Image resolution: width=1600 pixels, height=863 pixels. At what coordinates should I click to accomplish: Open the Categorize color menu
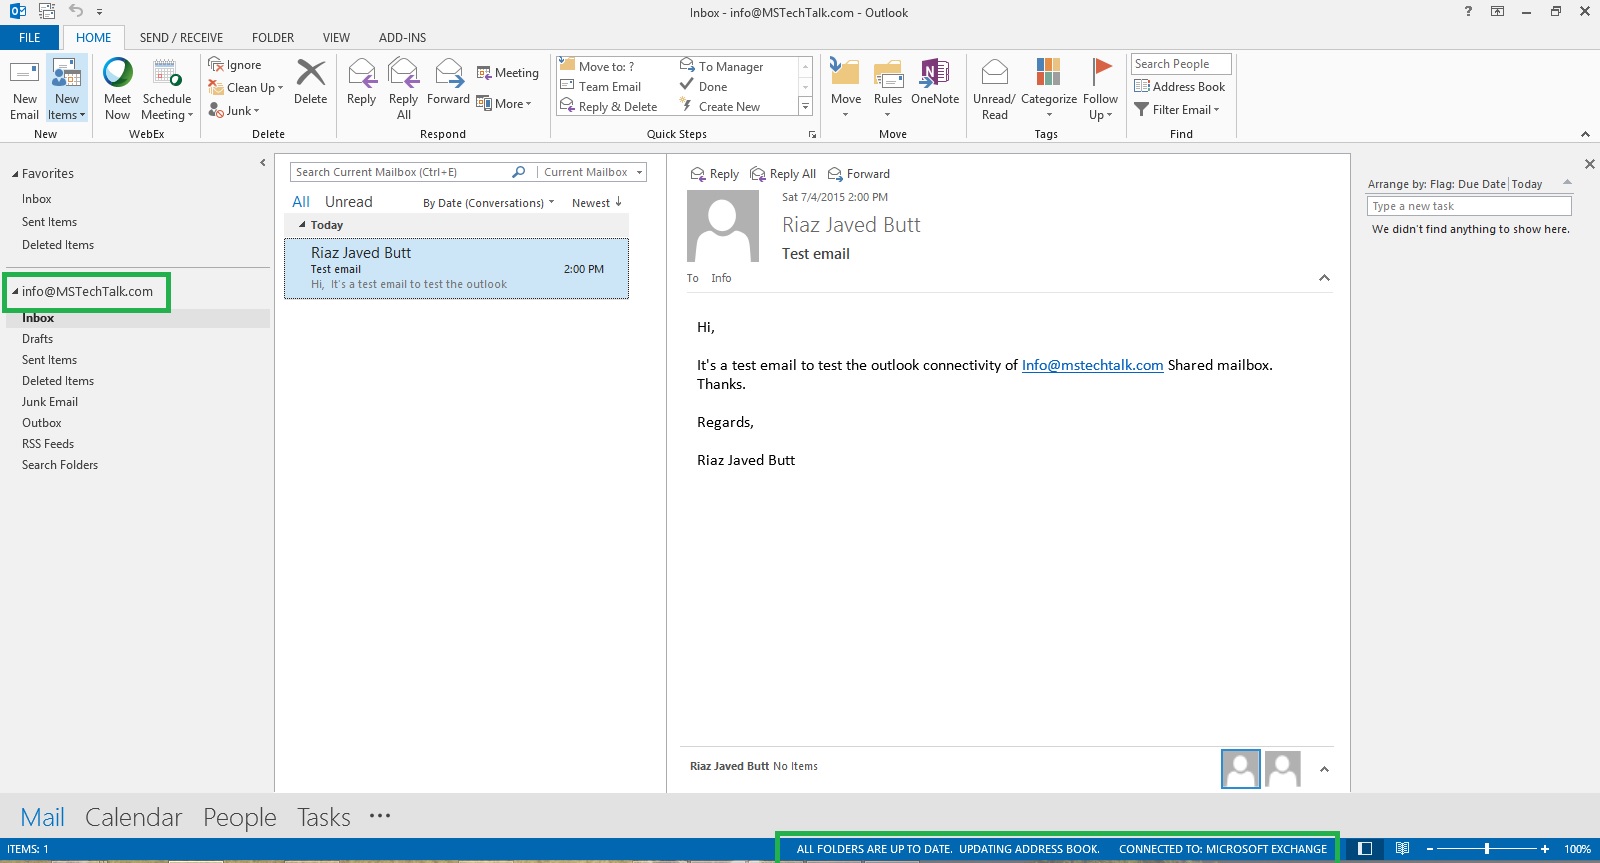tap(1048, 88)
